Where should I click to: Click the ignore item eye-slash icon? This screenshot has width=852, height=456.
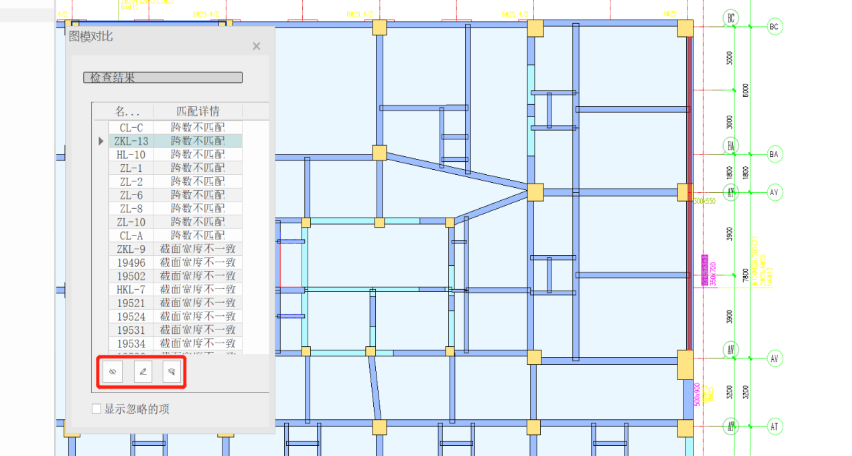(112, 372)
